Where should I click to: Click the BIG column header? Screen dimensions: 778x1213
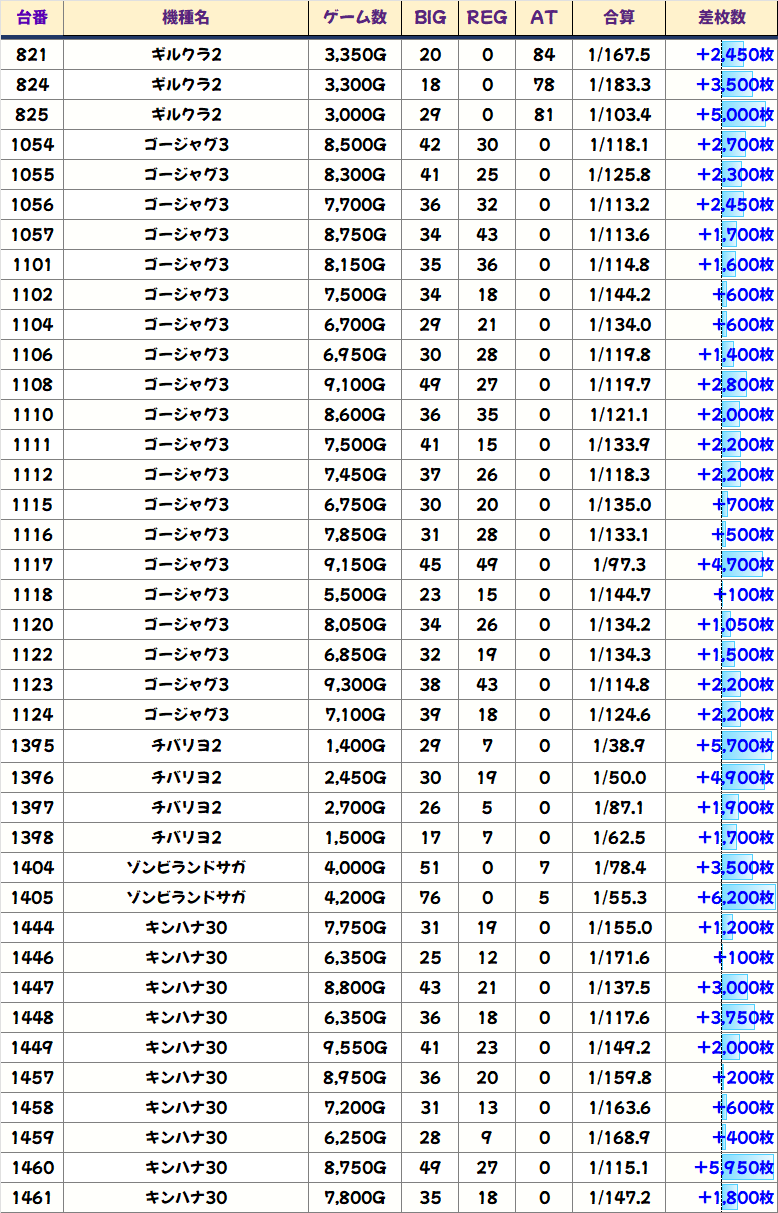(x=430, y=18)
